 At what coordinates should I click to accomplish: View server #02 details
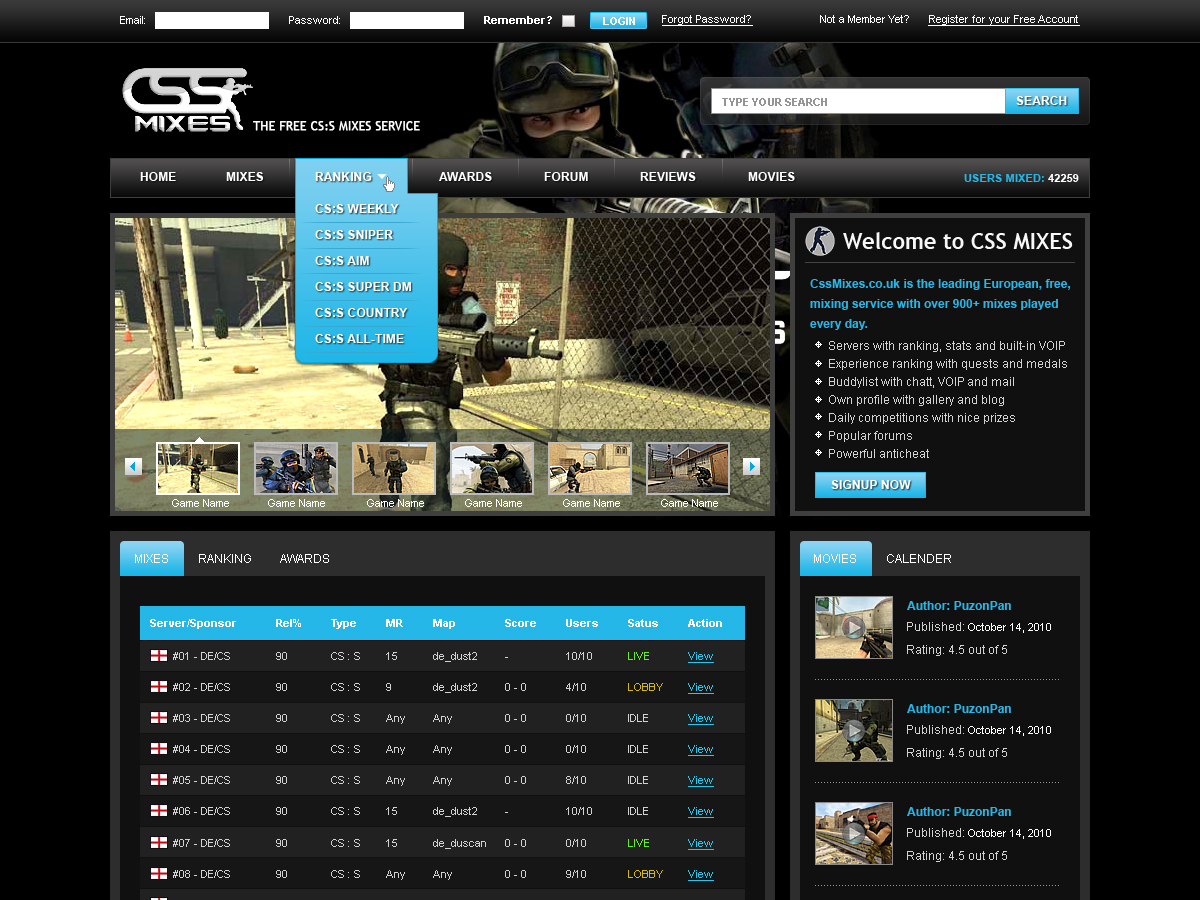pos(700,687)
